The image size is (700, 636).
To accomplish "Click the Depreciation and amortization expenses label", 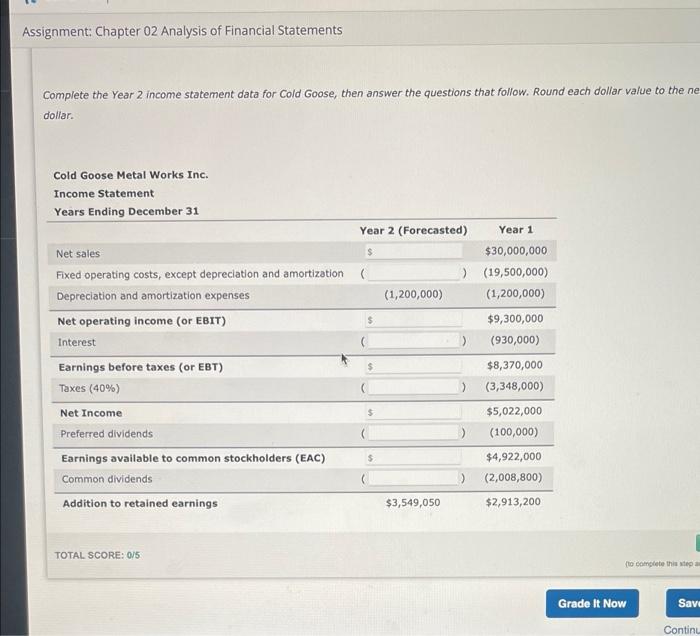I will tap(153, 295).
